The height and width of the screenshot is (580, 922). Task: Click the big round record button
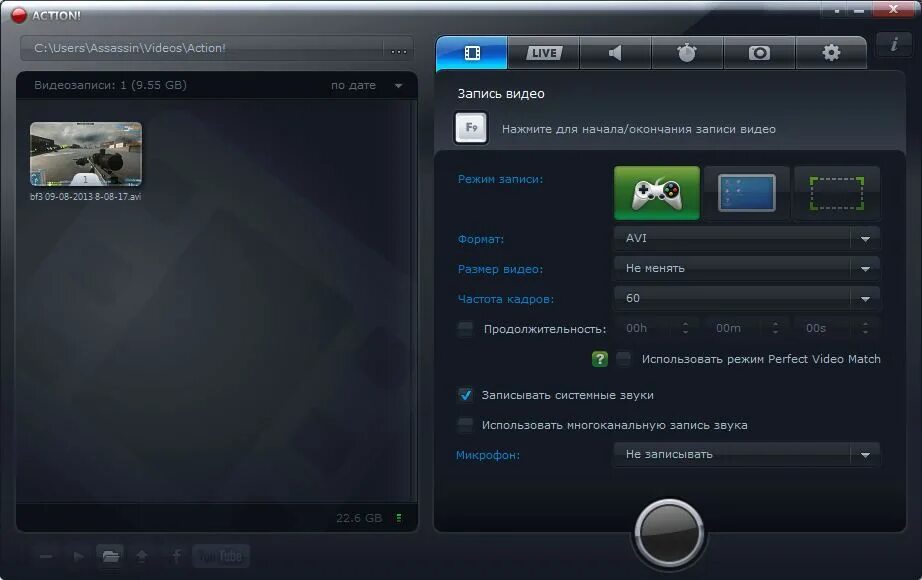[669, 533]
